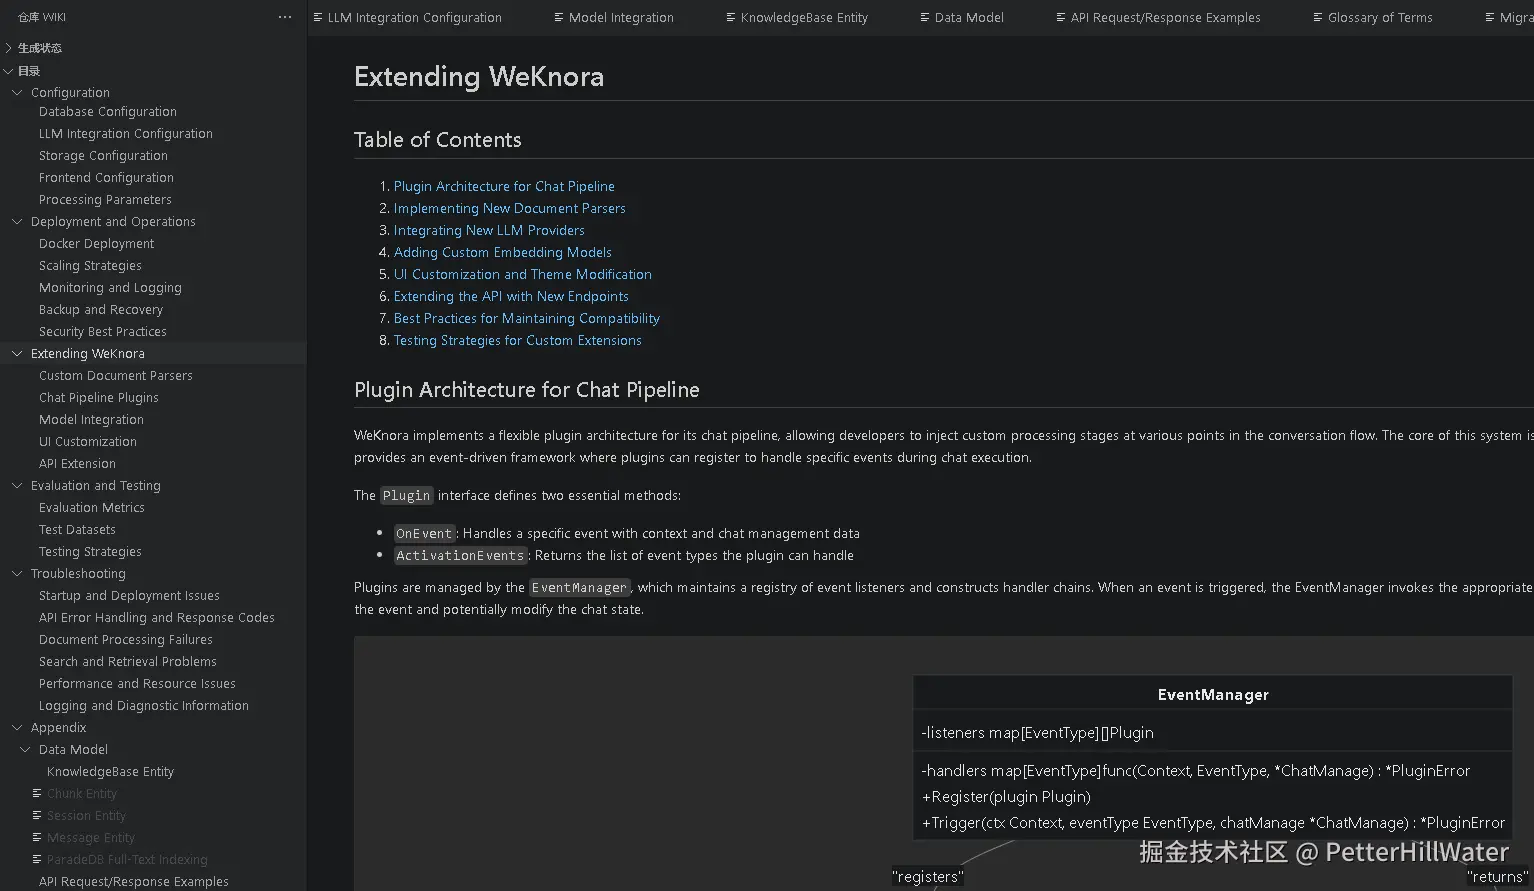This screenshot has width=1534, height=891.
Task: Collapse the Deployment and Operations group
Action: 17,222
